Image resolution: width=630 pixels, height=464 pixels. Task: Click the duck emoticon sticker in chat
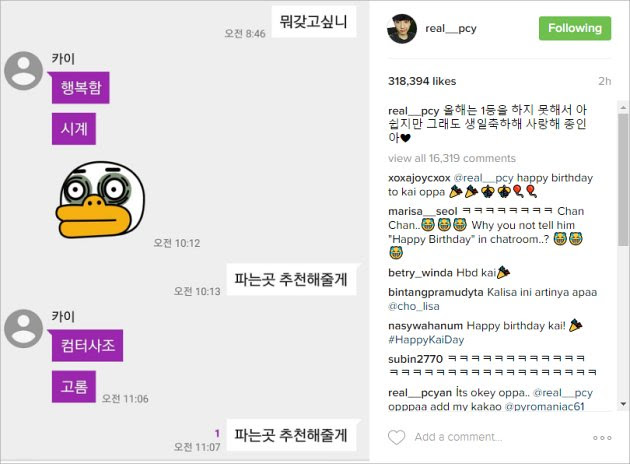point(100,200)
